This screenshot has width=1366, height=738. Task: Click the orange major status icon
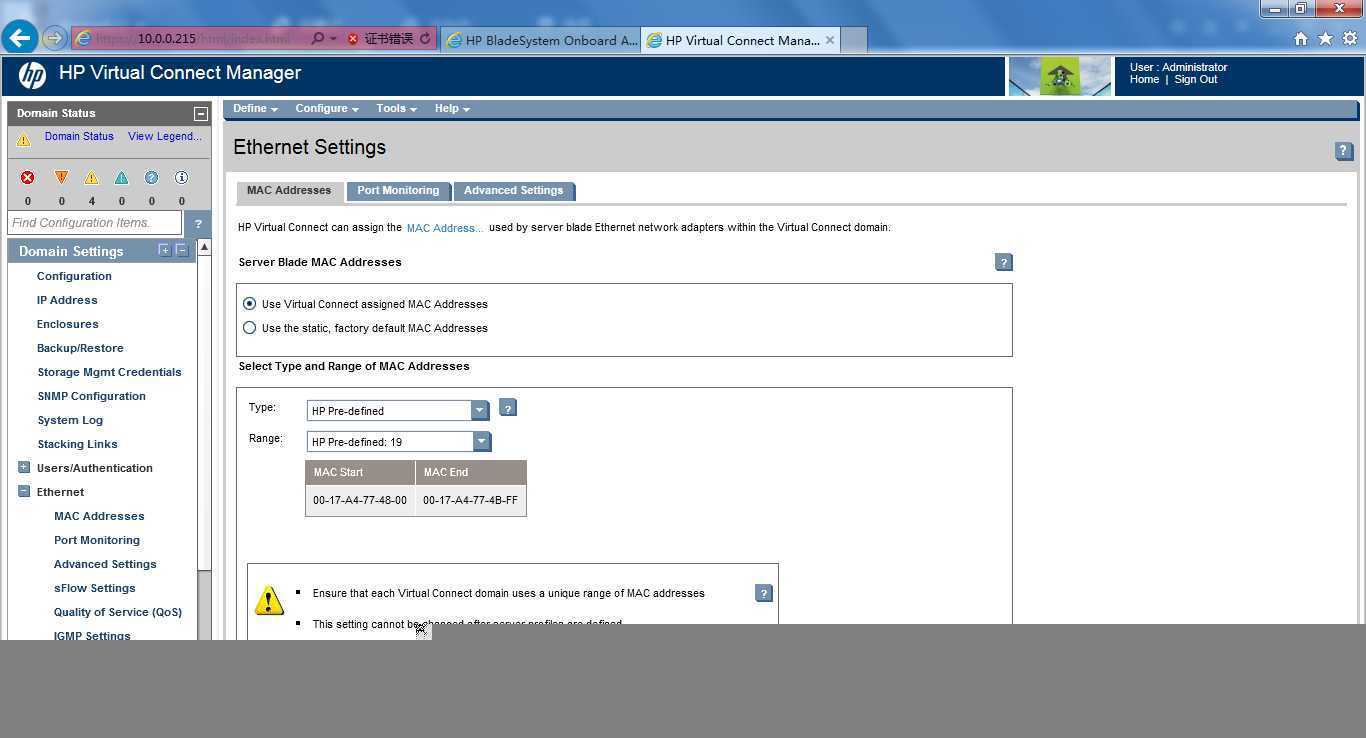(61, 177)
